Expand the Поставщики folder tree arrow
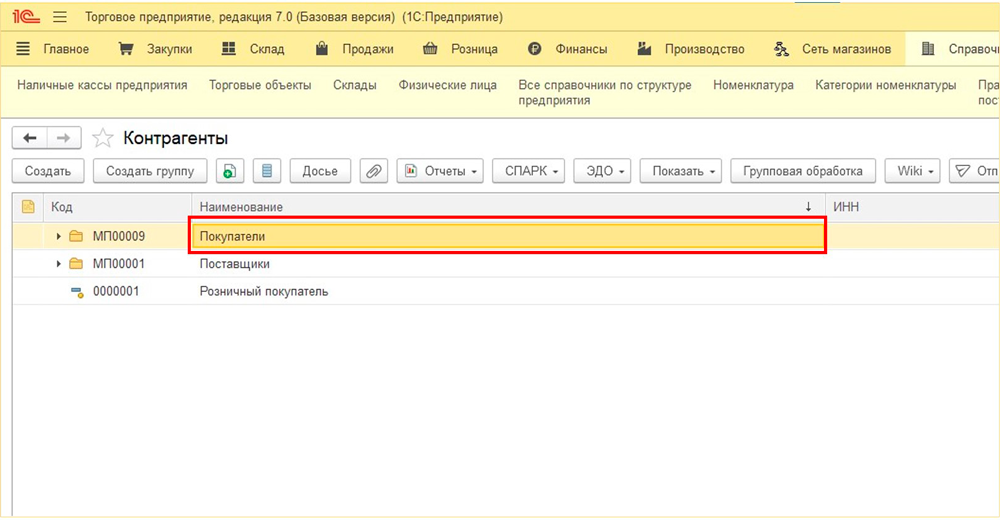 [x=59, y=264]
